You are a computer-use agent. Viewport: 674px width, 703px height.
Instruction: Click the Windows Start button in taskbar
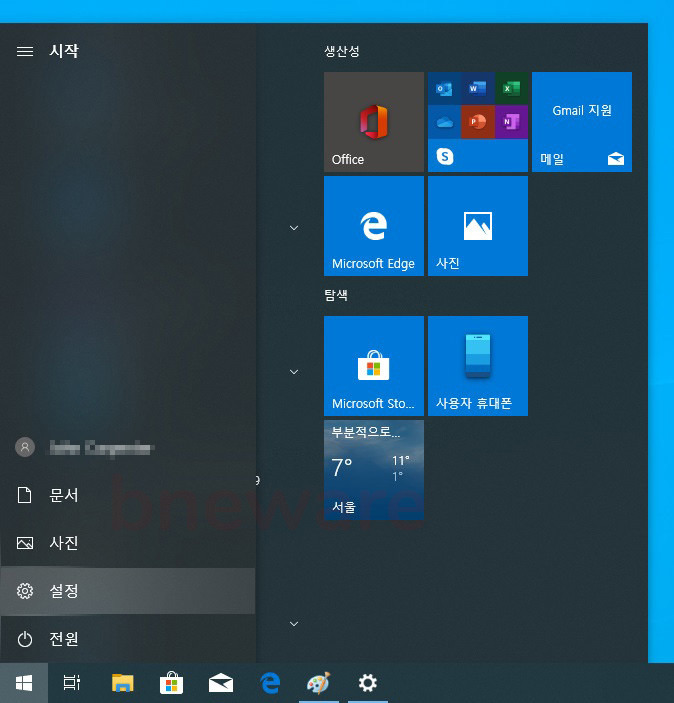coord(24,683)
